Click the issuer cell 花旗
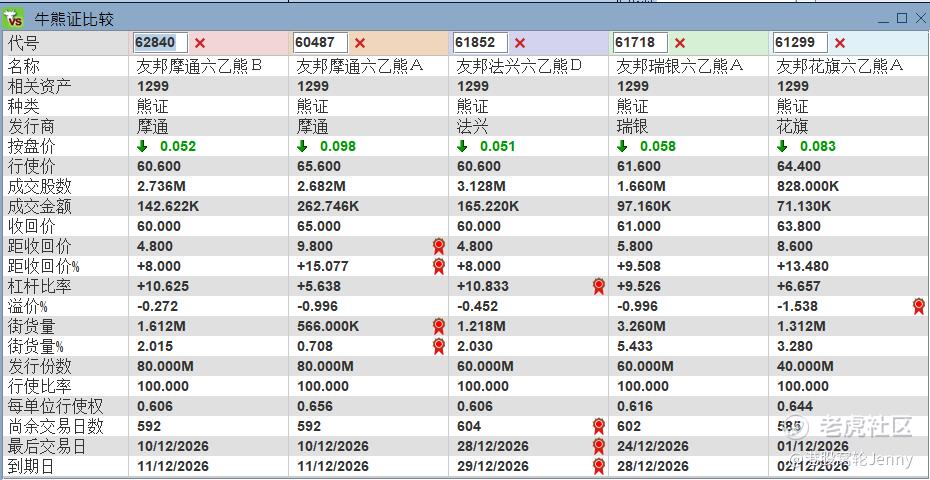This screenshot has height=480, width=930. (792, 126)
